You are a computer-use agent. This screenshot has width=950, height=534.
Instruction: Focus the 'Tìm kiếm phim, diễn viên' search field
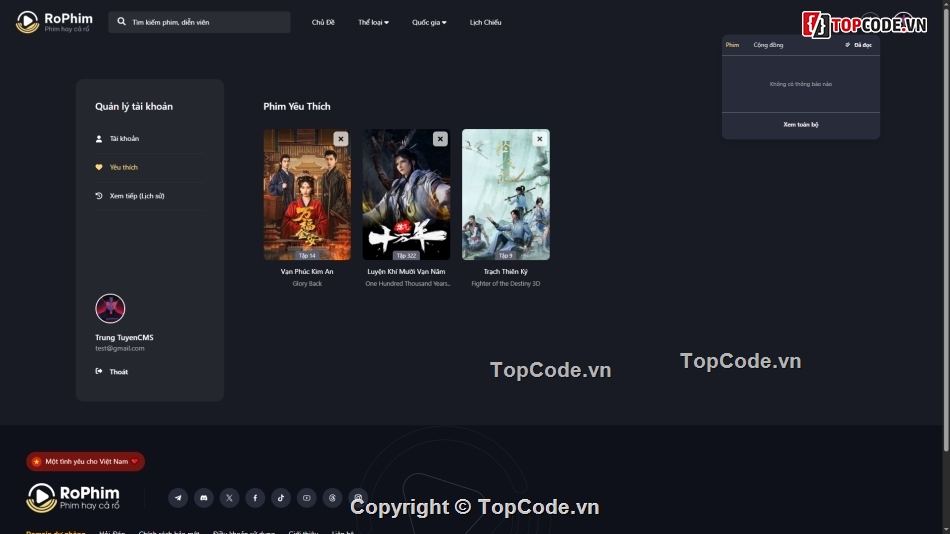[x=199, y=22]
